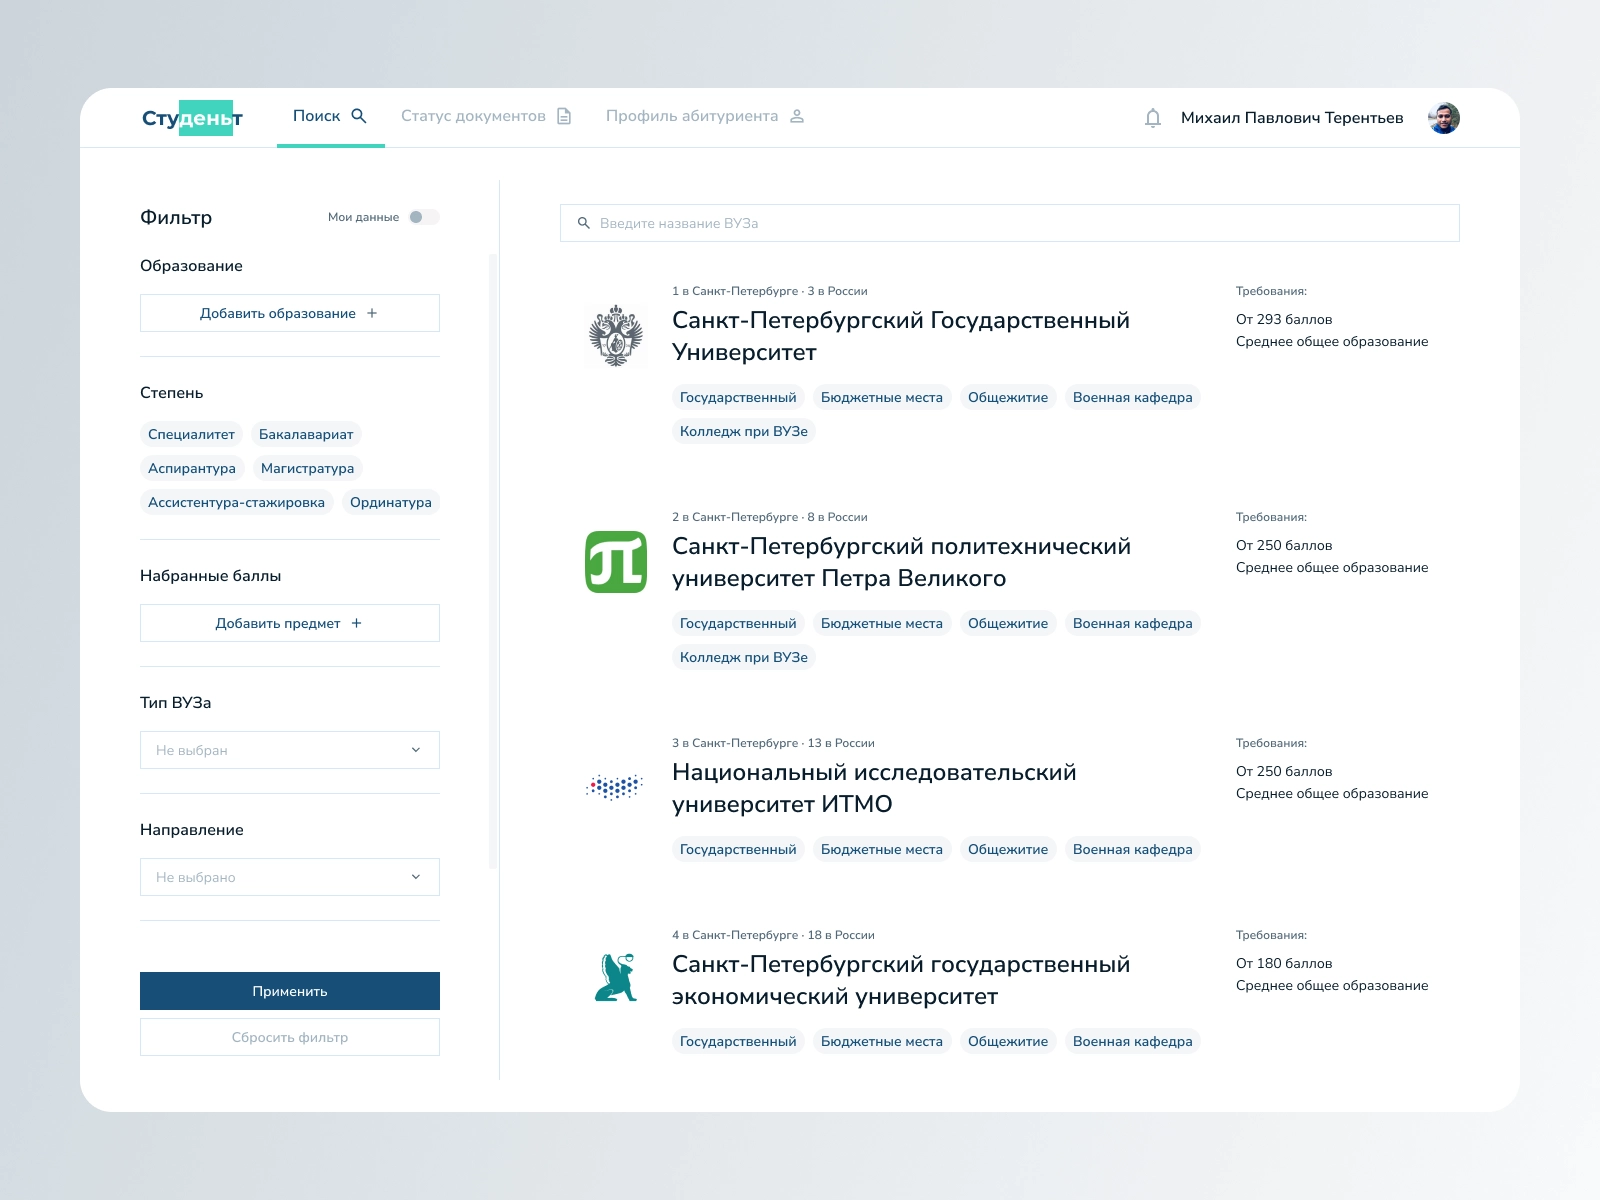Open user avatar of Михаил Терентьев
Image resolution: width=1600 pixels, height=1200 pixels.
[1444, 118]
